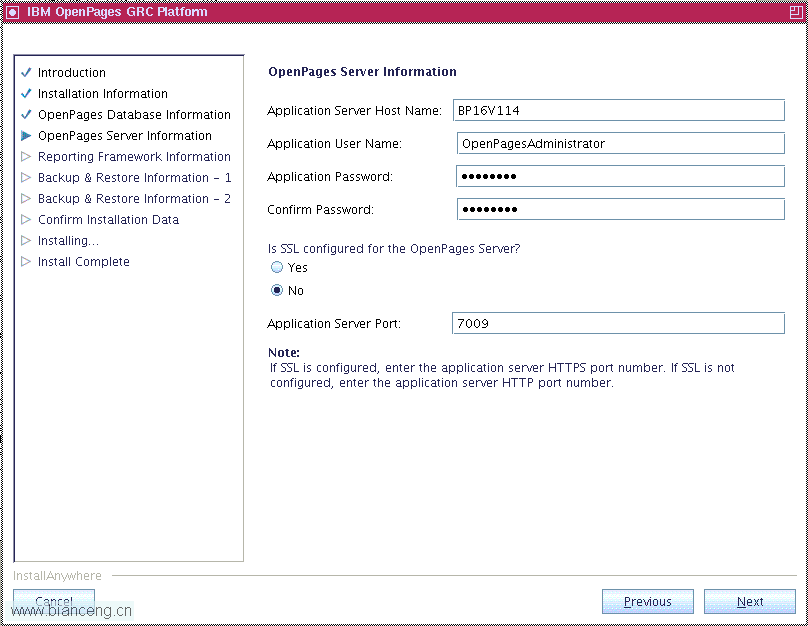Click the arrow beside Backup & Restore Information – 1
Viewport: 808px width, 626px height.
point(26,178)
